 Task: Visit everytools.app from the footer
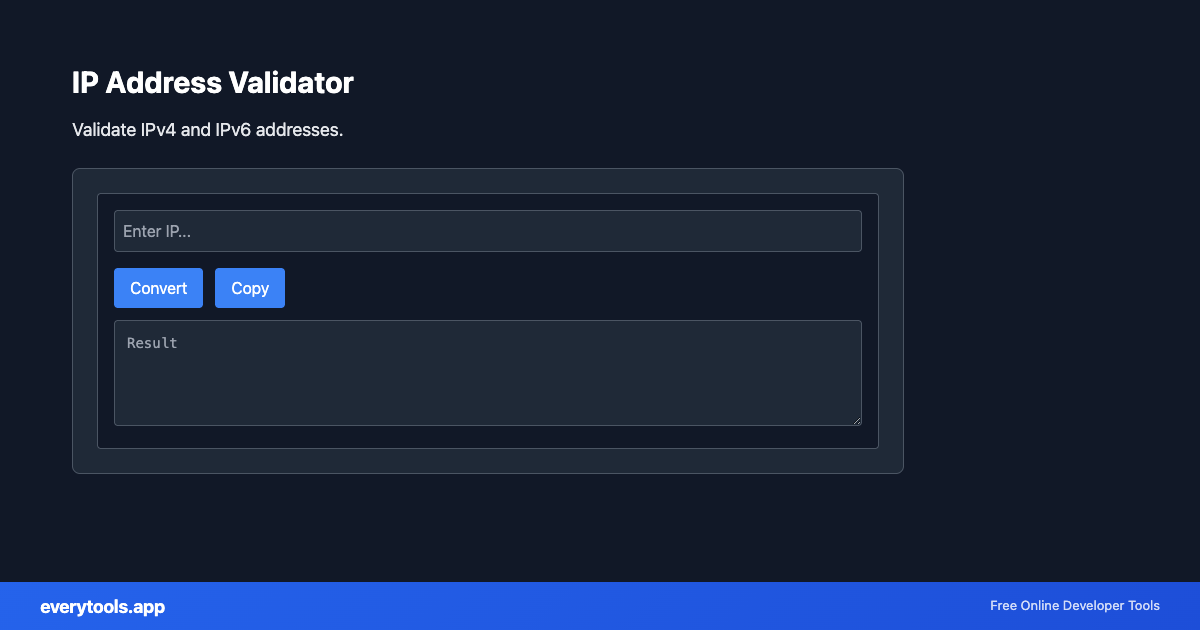coord(102,606)
